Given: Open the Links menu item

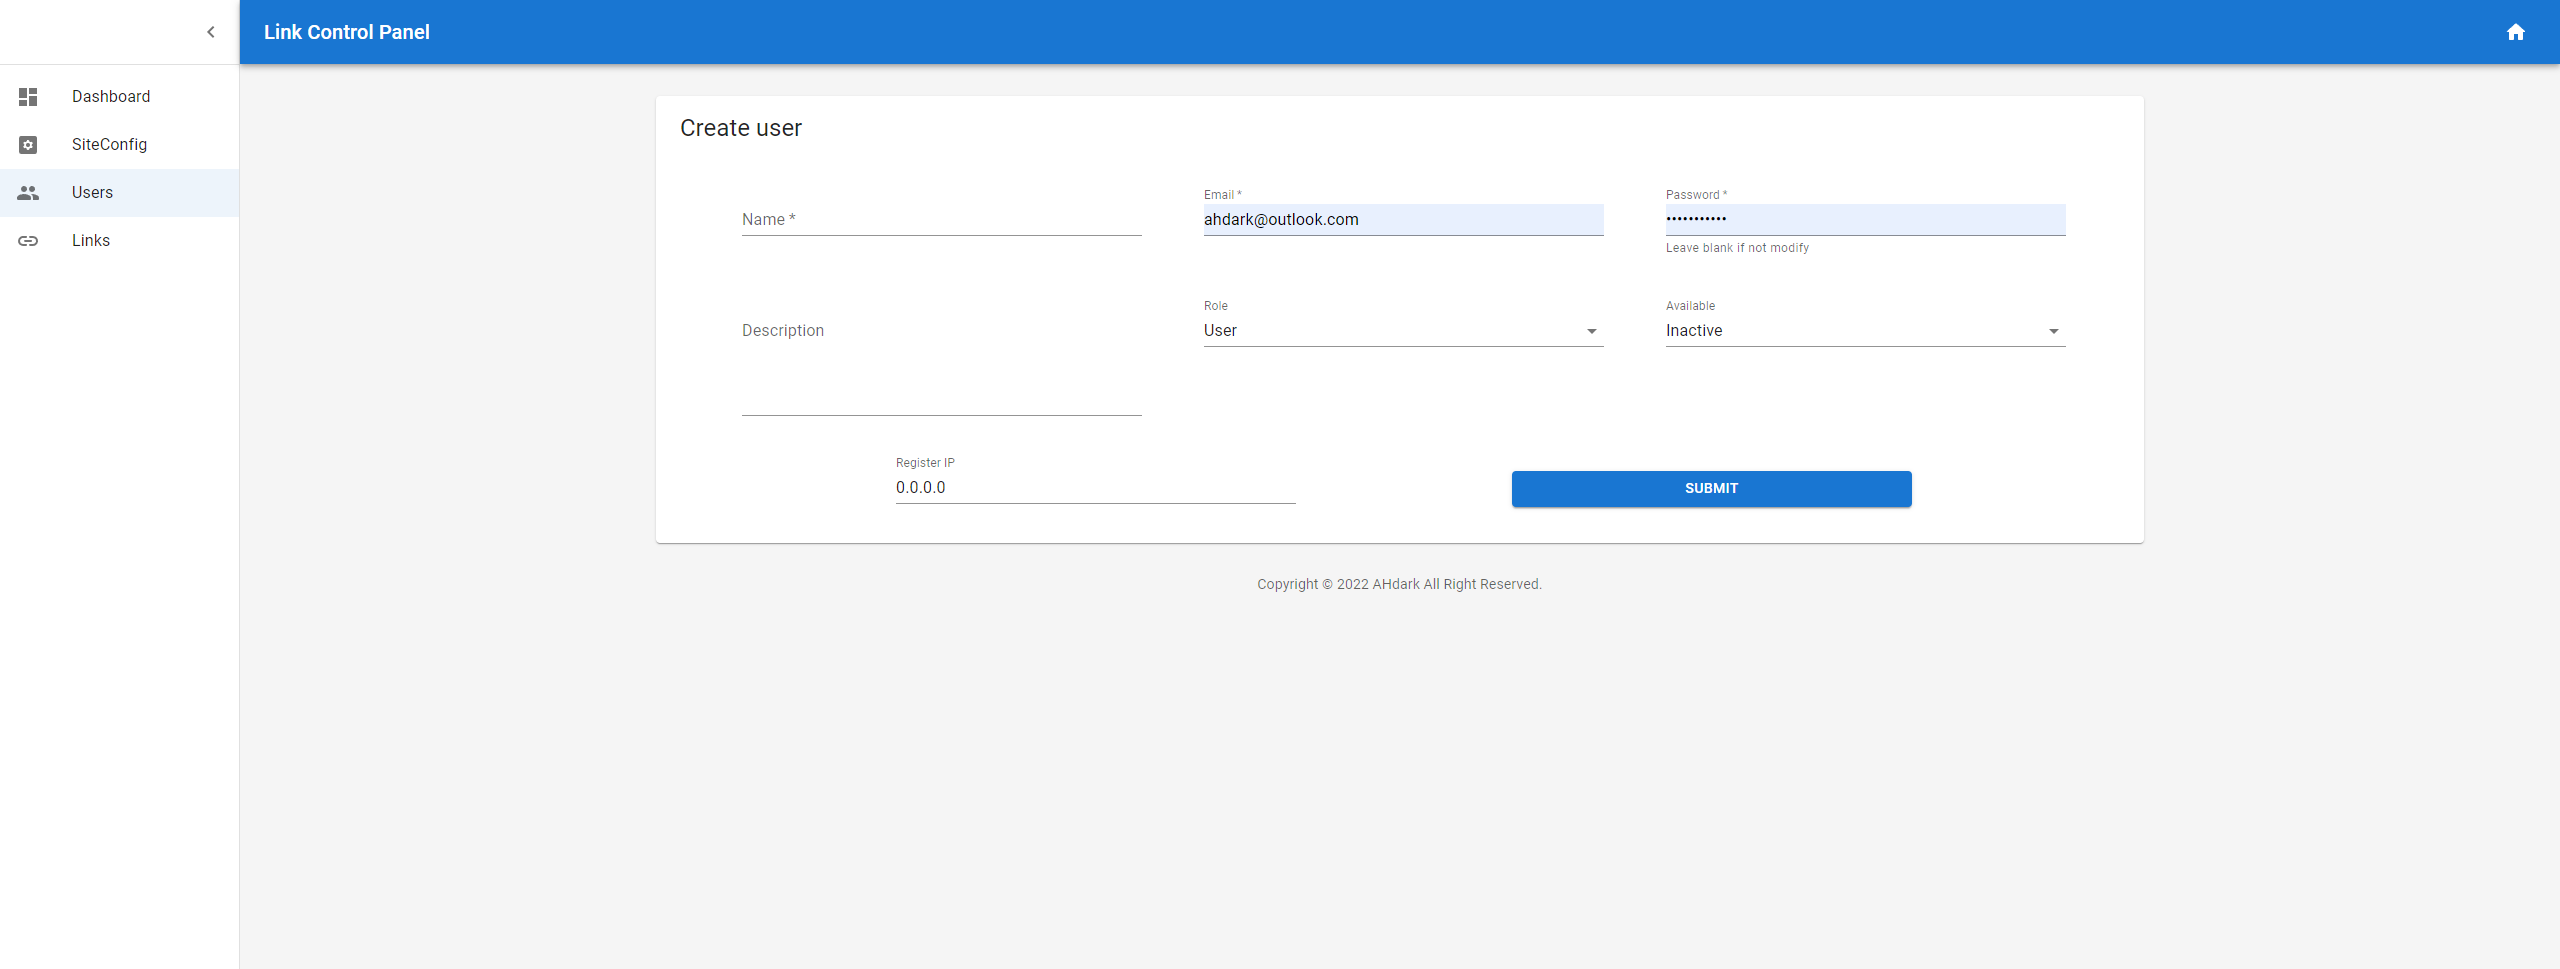Looking at the screenshot, I should [x=120, y=241].
